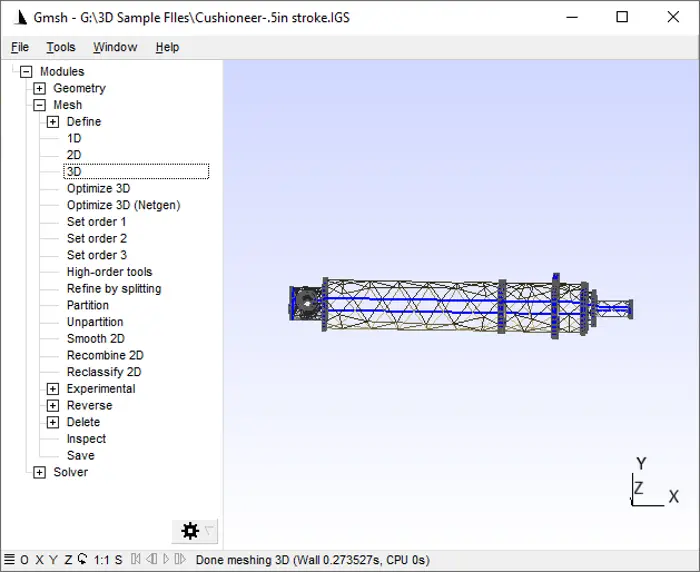Click the Solver label
700x572 pixels.
click(71, 472)
